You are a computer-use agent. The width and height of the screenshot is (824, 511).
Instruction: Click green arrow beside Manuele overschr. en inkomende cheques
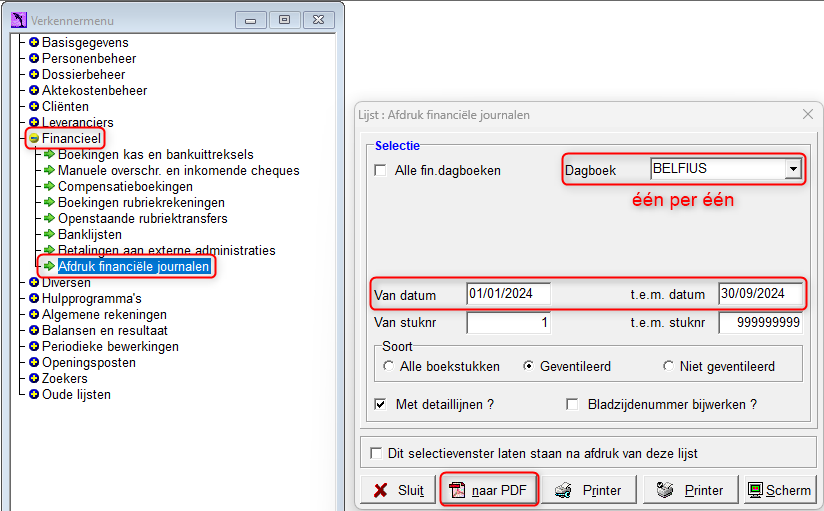49,170
